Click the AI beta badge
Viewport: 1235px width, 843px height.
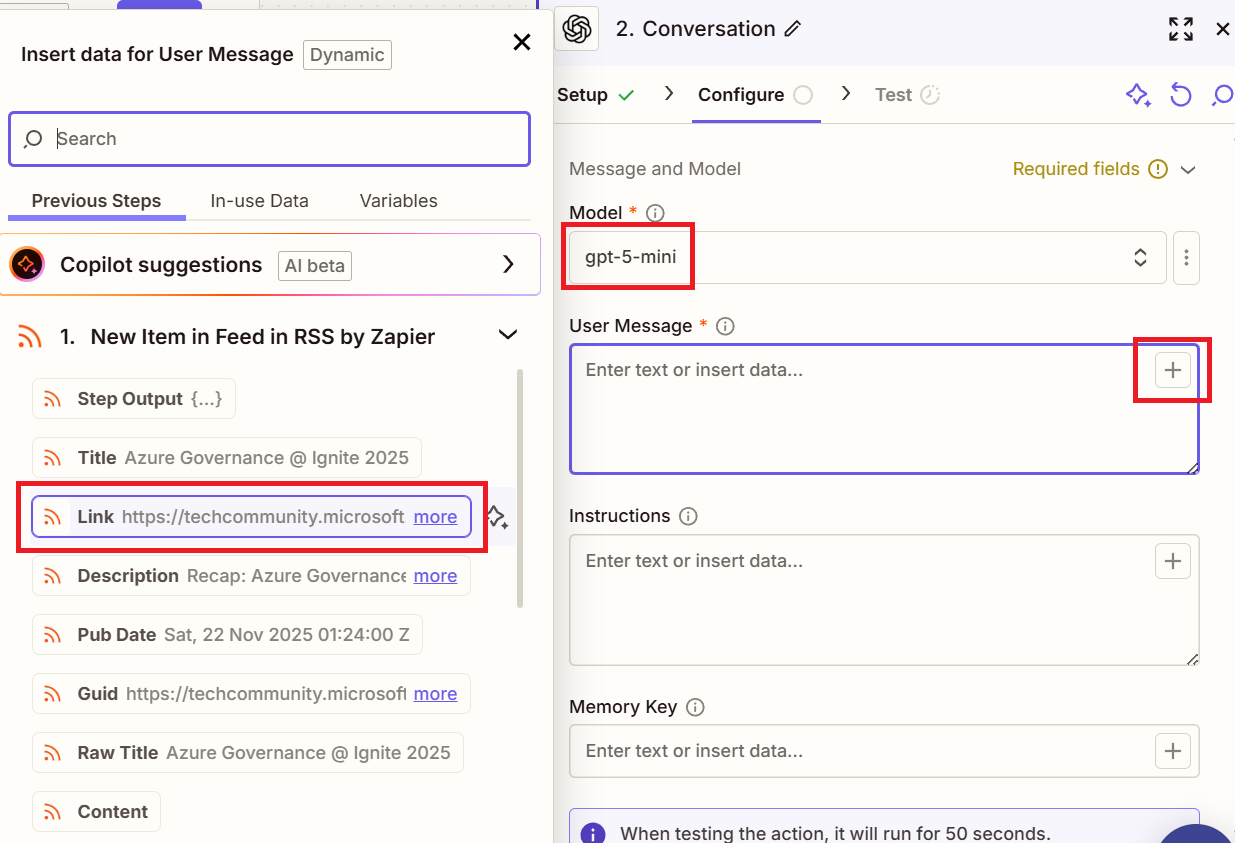coord(315,266)
